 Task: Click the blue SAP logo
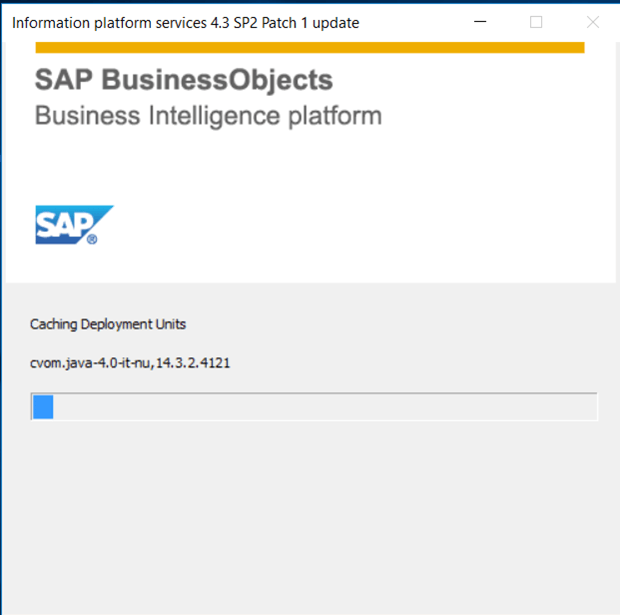[74, 225]
